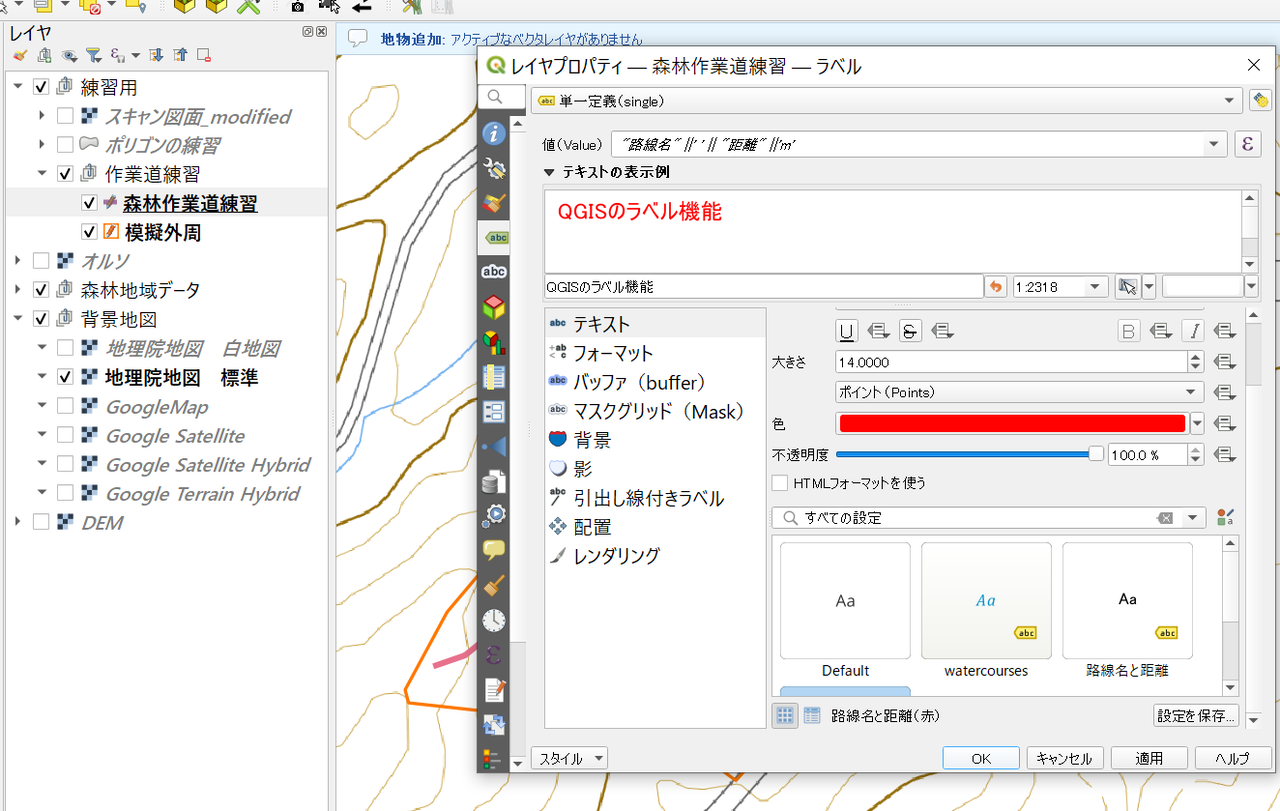
Task: Click the キャンセル button
Action: tap(1065, 758)
